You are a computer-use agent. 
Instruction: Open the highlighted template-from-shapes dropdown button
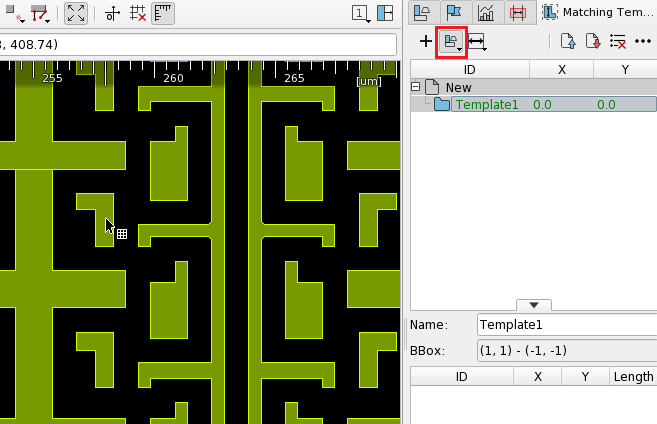[x=452, y=41]
